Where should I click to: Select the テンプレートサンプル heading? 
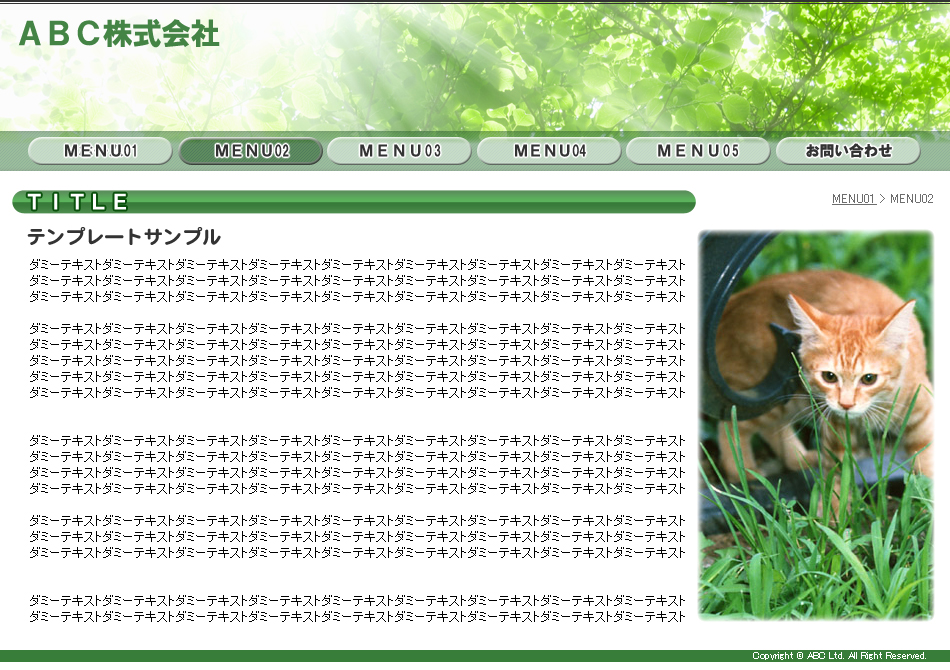[x=124, y=237]
